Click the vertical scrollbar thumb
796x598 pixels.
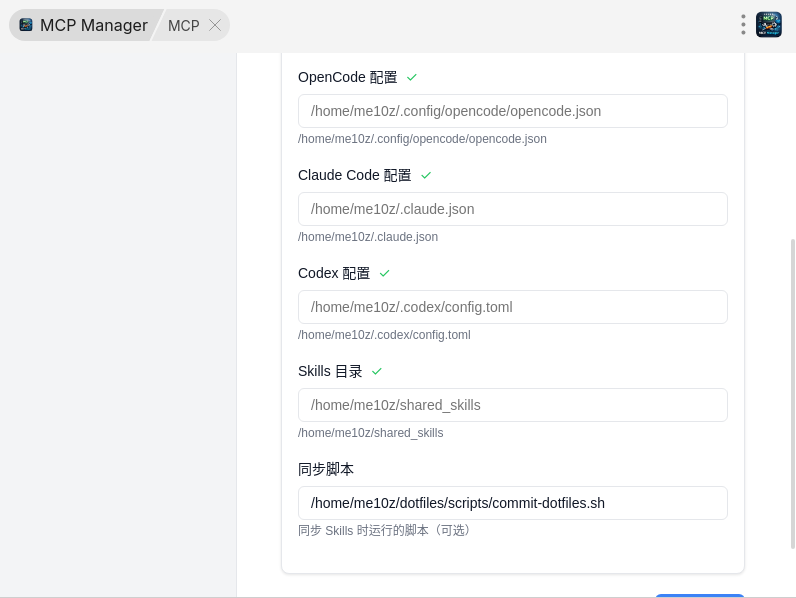(792, 394)
